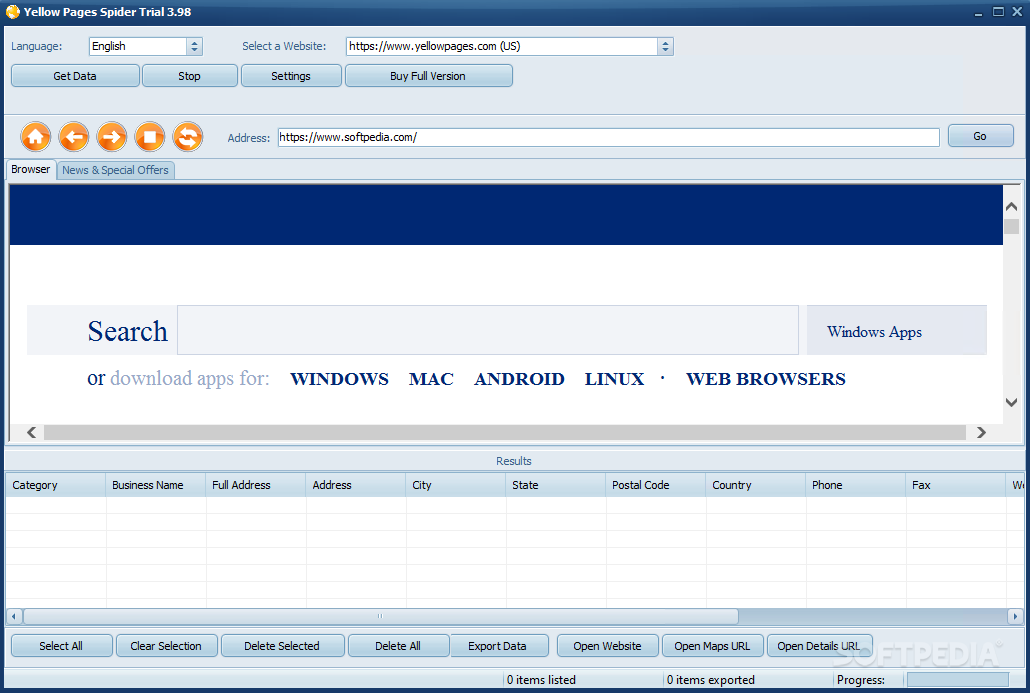Click the Full Address column header
This screenshot has height=693, width=1030.
point(256,485)
